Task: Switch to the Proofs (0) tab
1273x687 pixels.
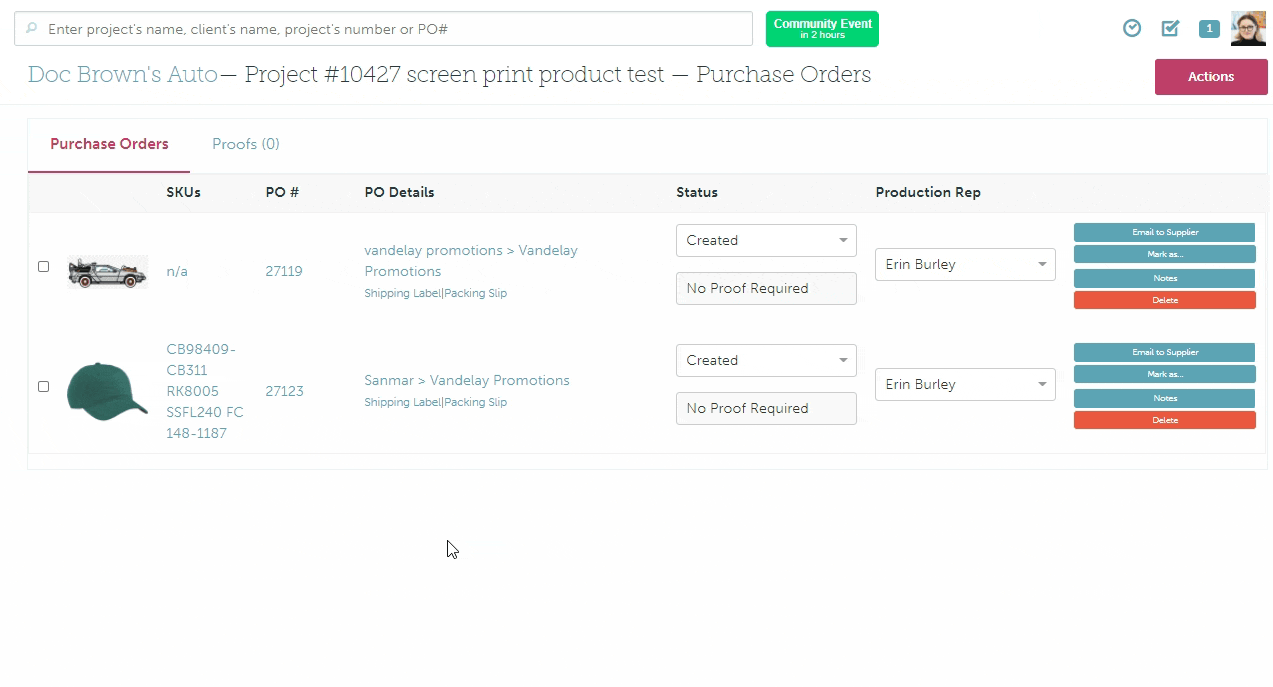Action: pos(246,144)
